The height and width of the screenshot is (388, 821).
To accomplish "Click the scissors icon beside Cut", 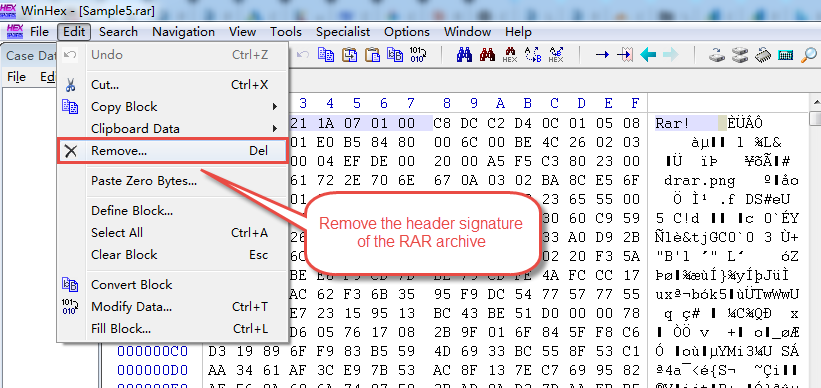I will point(70,85).
